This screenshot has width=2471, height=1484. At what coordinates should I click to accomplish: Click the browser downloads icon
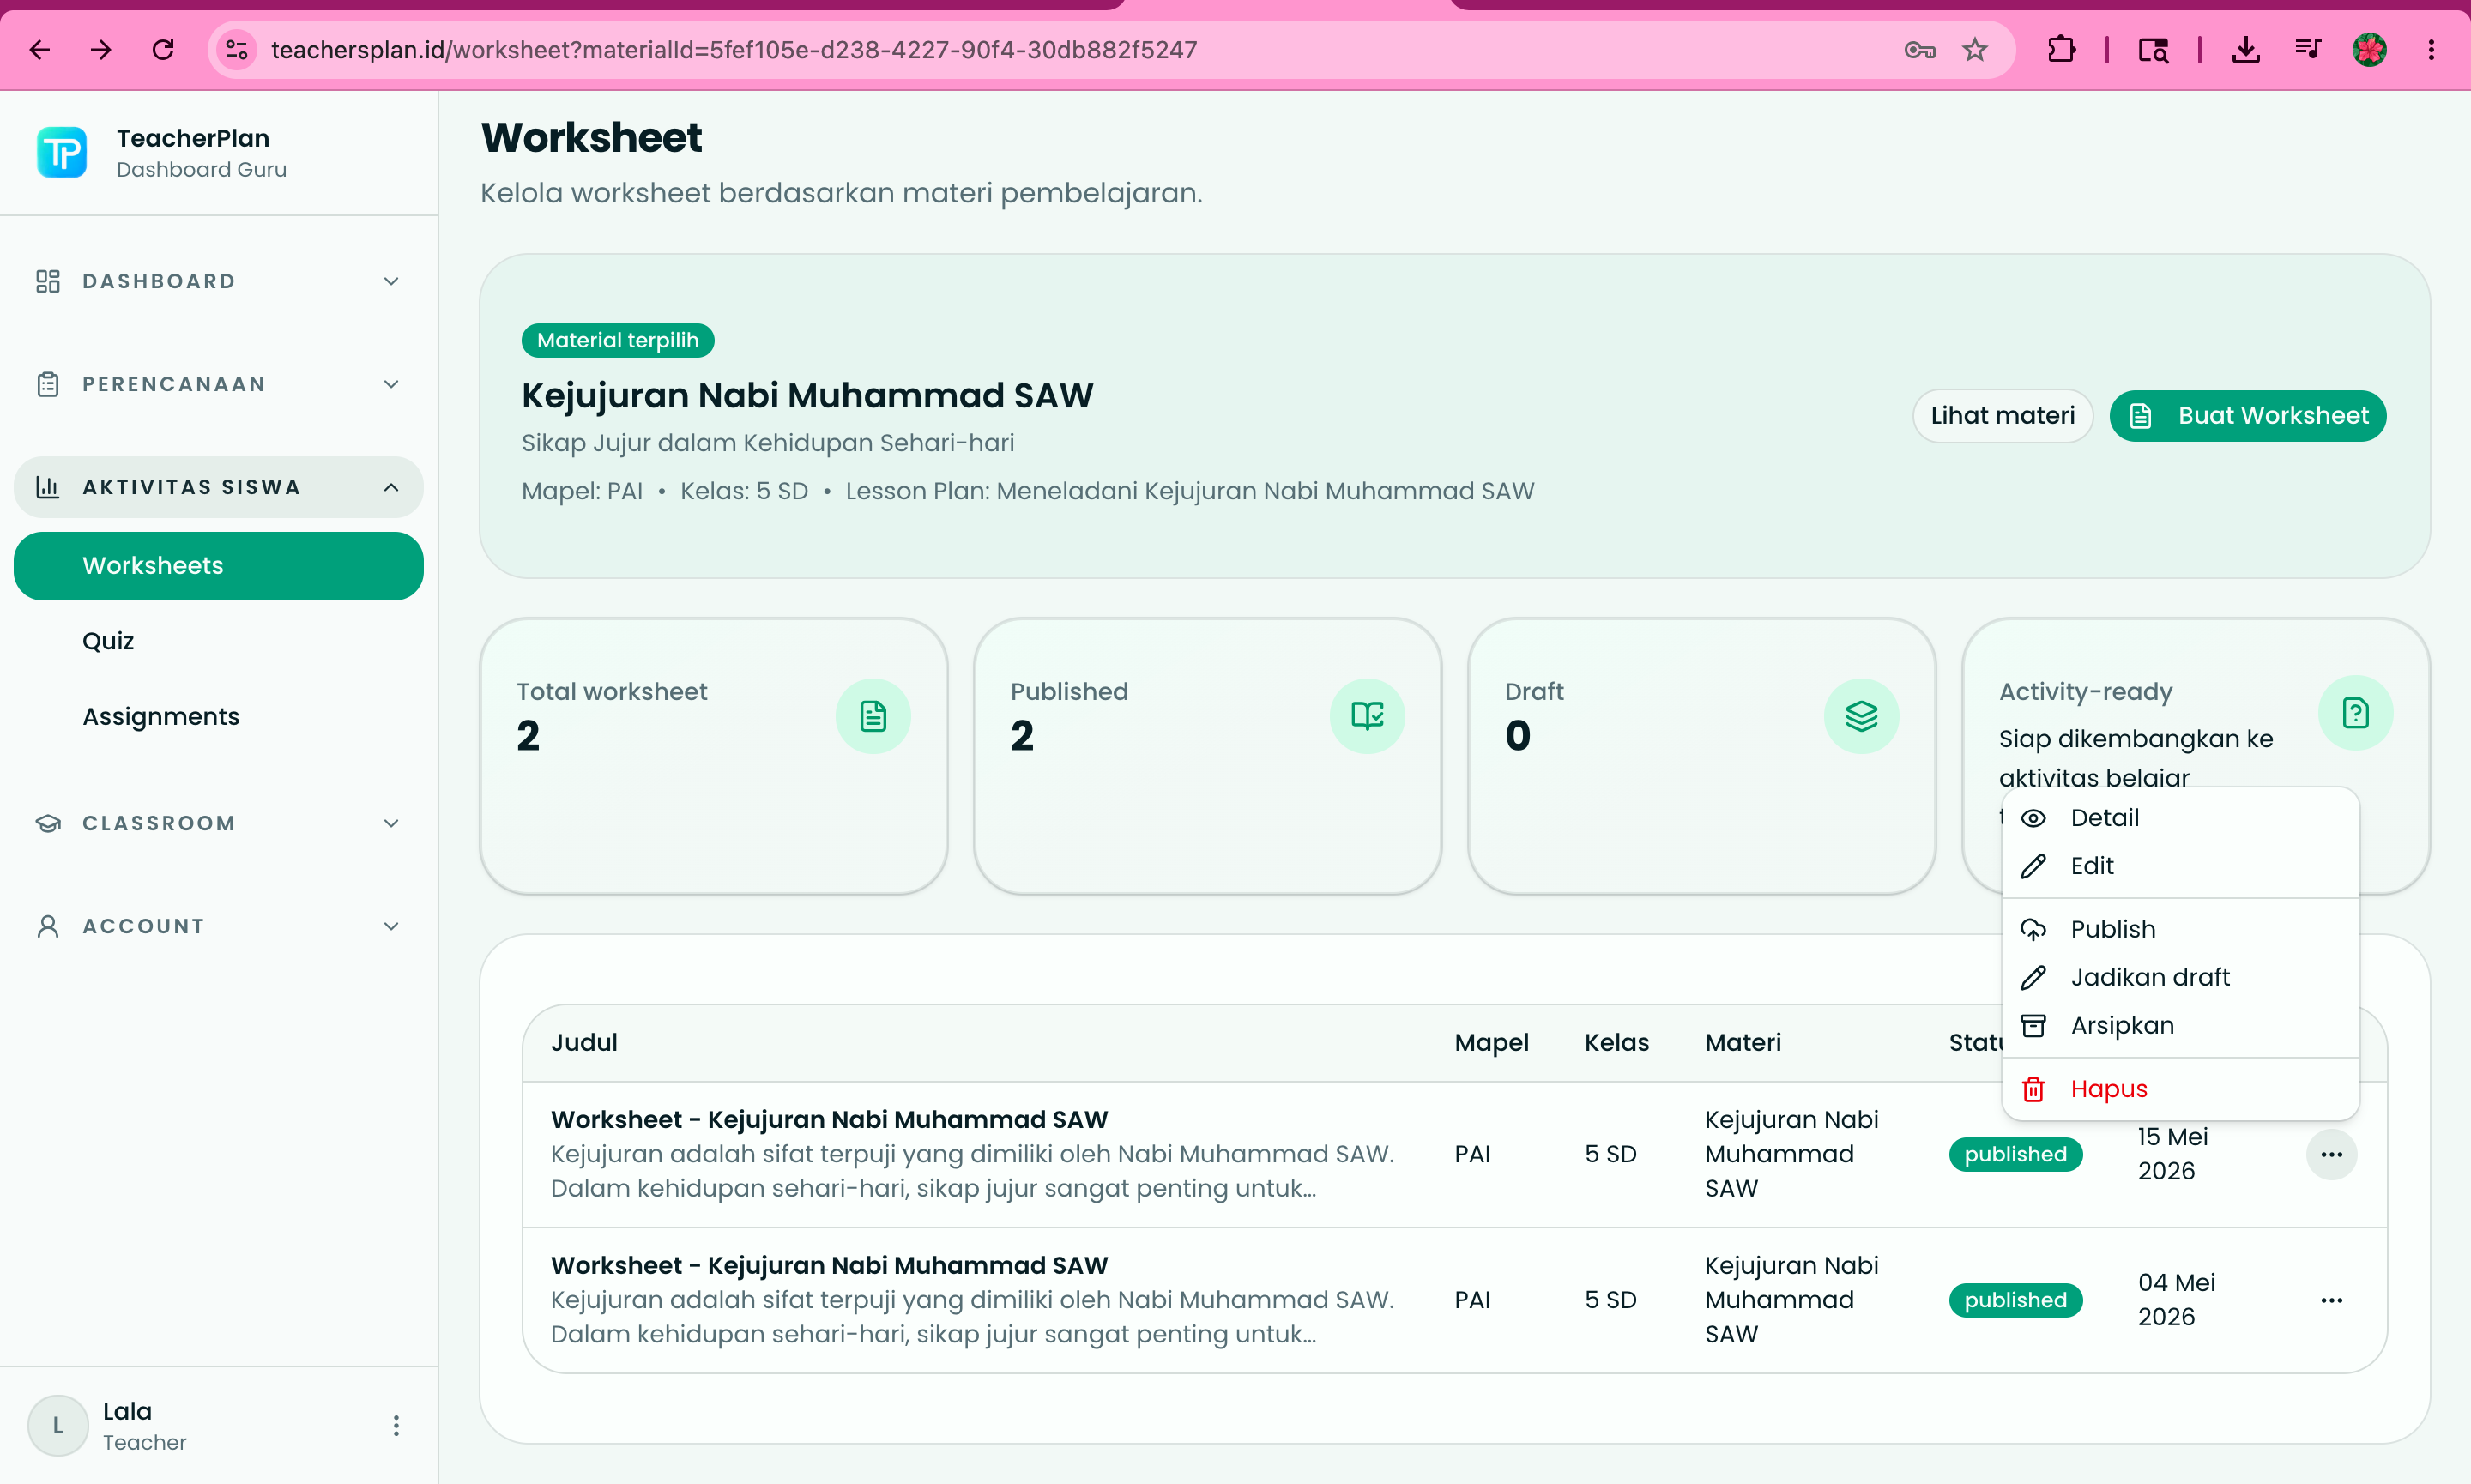click(x=2245, y=49)
